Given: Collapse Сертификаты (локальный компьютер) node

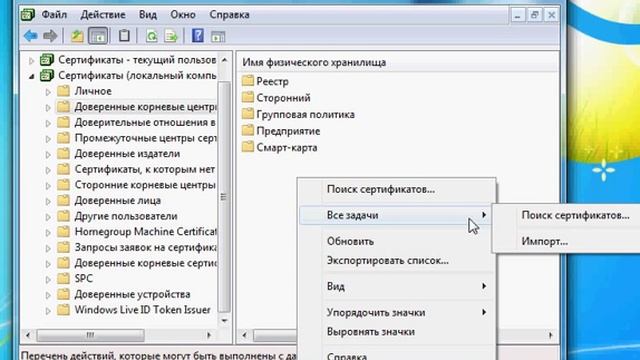Looking at the screenshot, I should [x=31, y=76].
